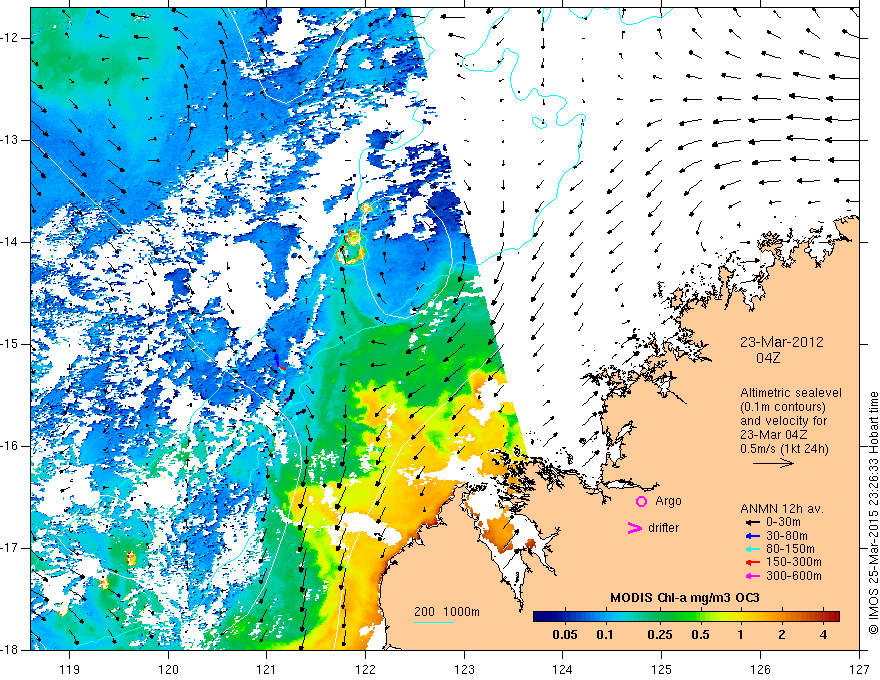This screenshot has height=680, width=880.
Task: Click latitude axis label -13
Action: pos(11,140)
